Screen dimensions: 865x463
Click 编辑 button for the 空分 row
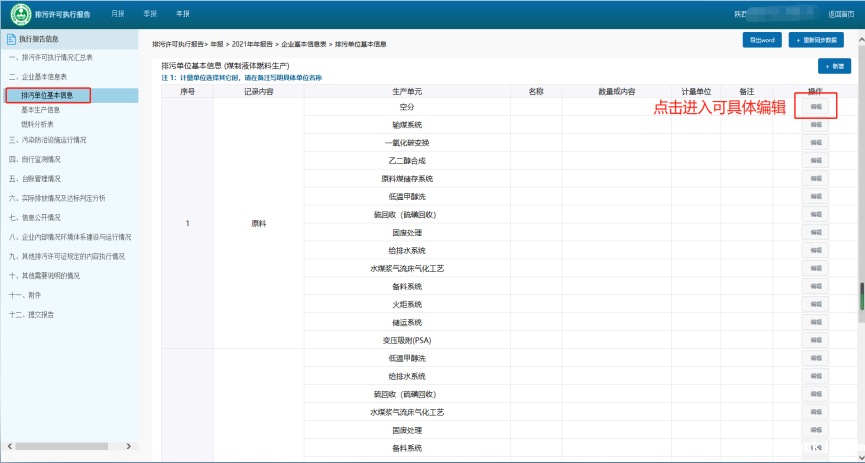coord(815,106)
